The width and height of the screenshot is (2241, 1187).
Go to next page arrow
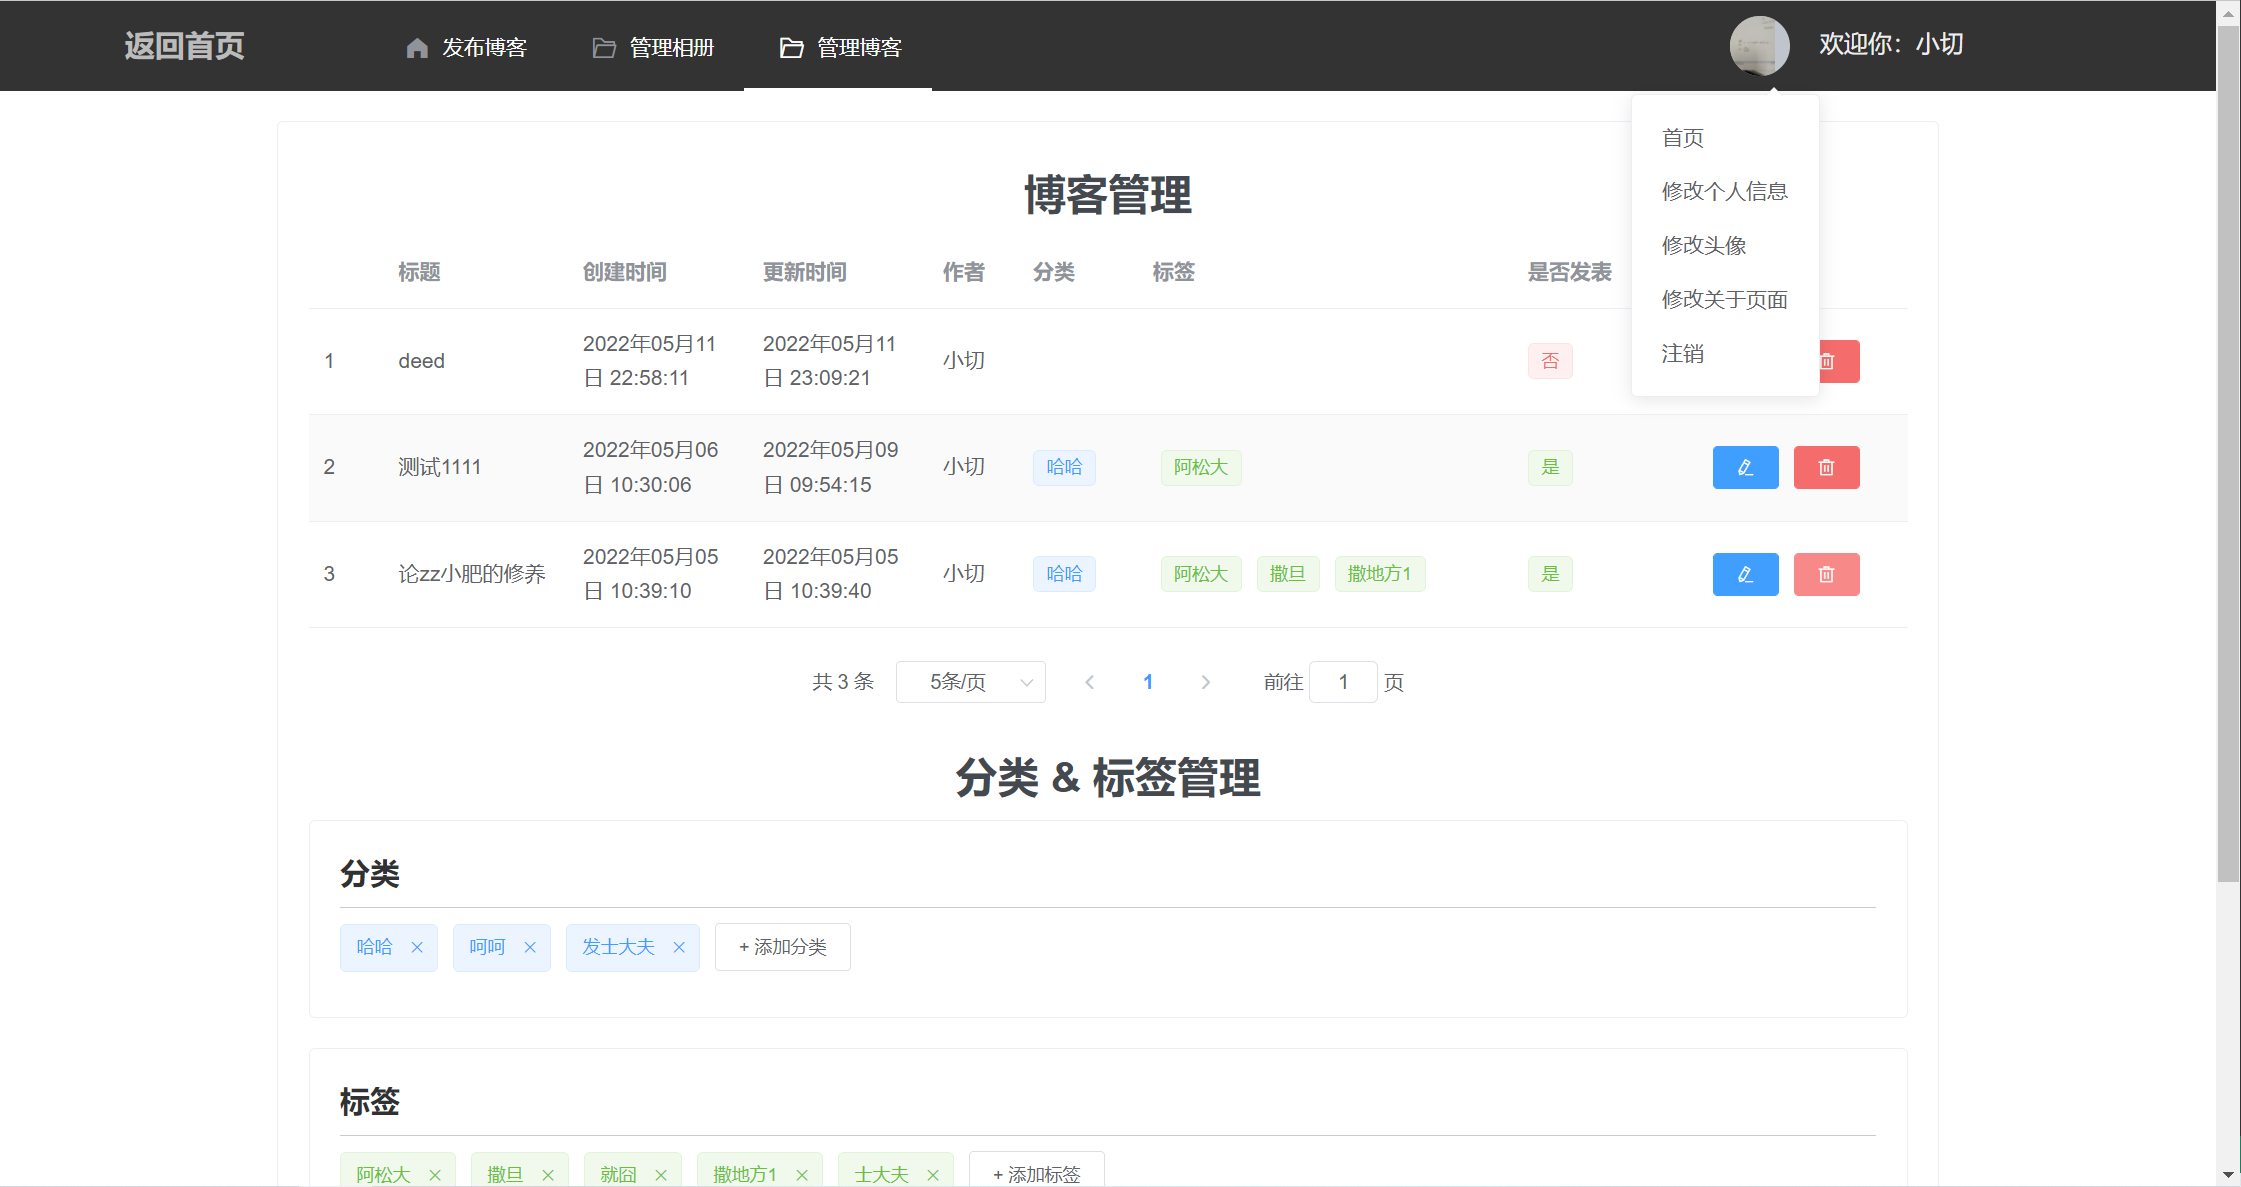pos(1206,682)
